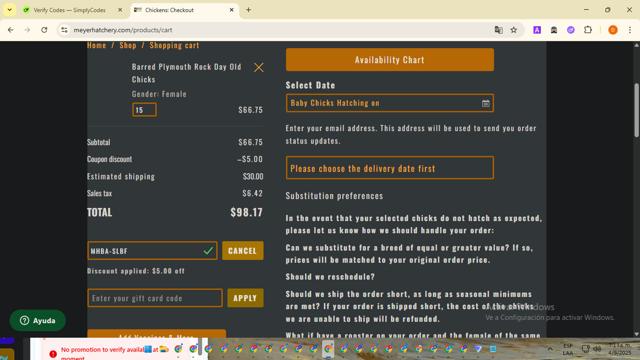Go back to previous page
This screenshot has height=360, width=640.
click(11, 30)
